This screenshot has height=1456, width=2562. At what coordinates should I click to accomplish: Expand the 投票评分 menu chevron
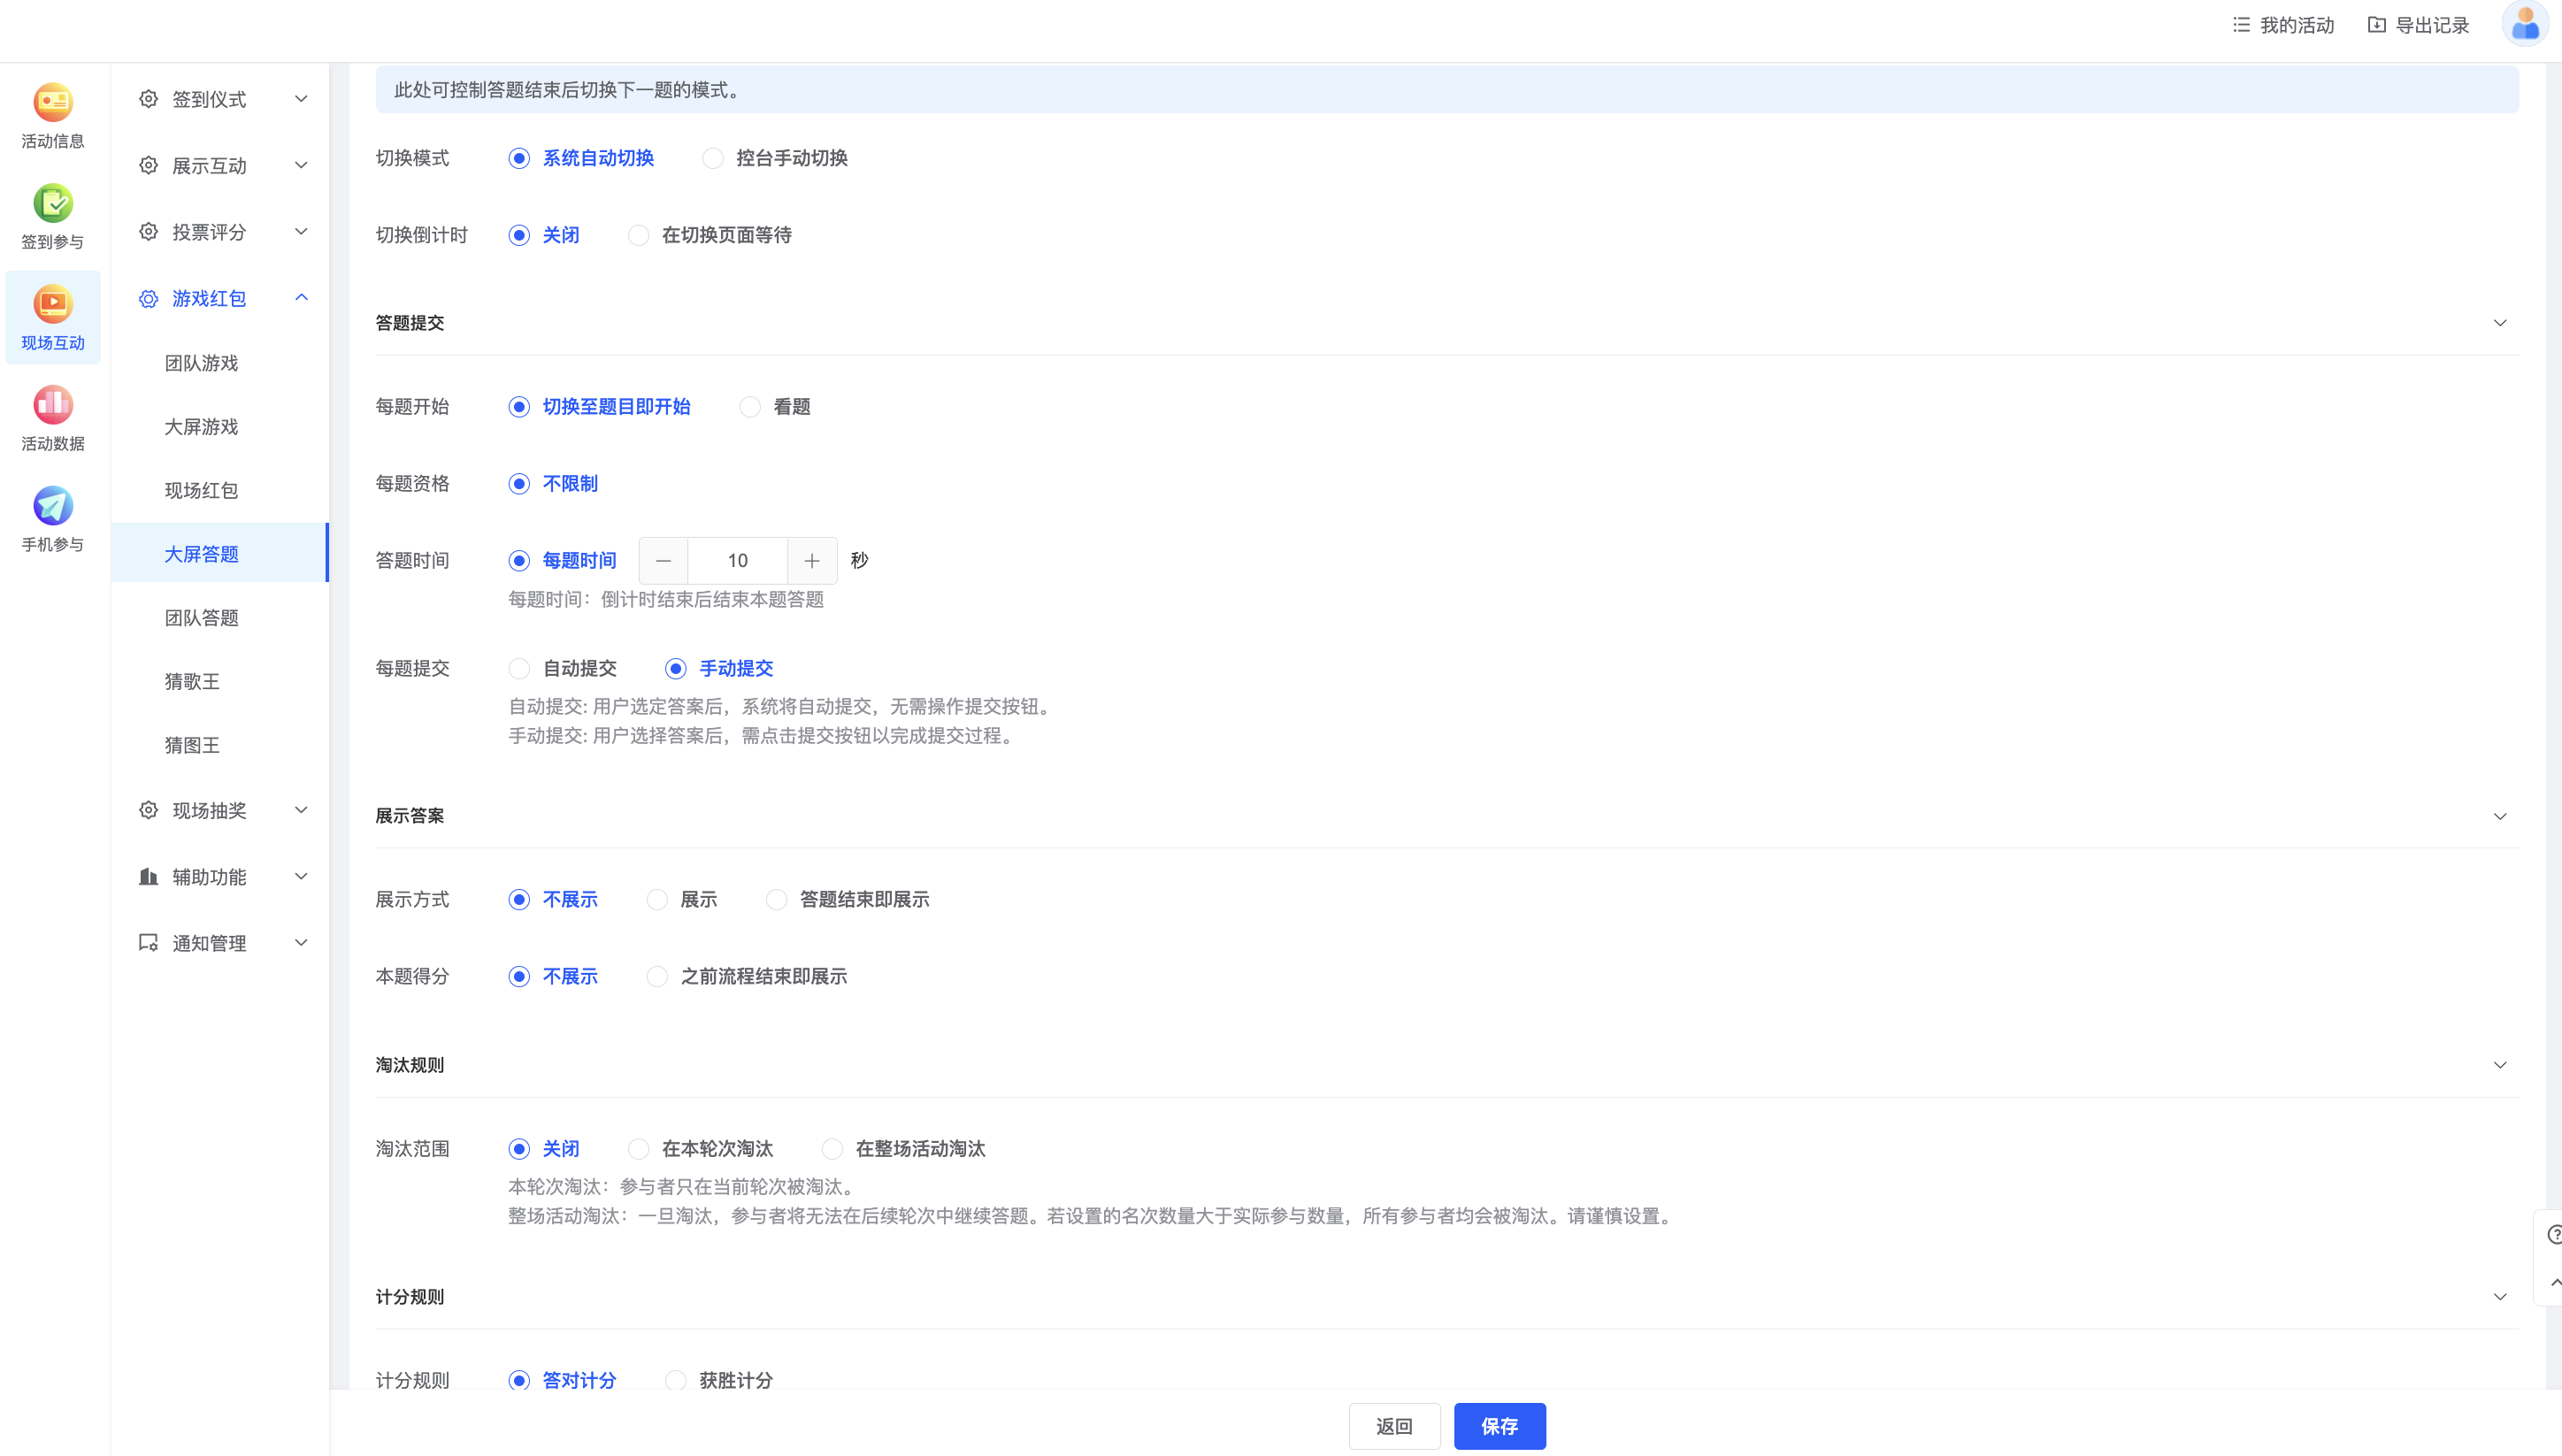(301, 232)
